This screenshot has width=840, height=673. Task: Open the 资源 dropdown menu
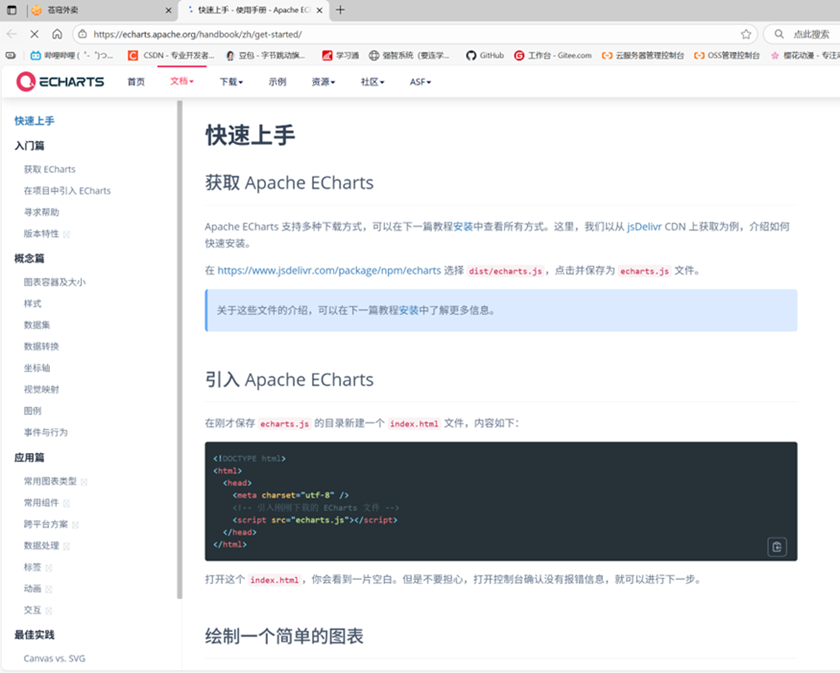[x=323, y=81]
